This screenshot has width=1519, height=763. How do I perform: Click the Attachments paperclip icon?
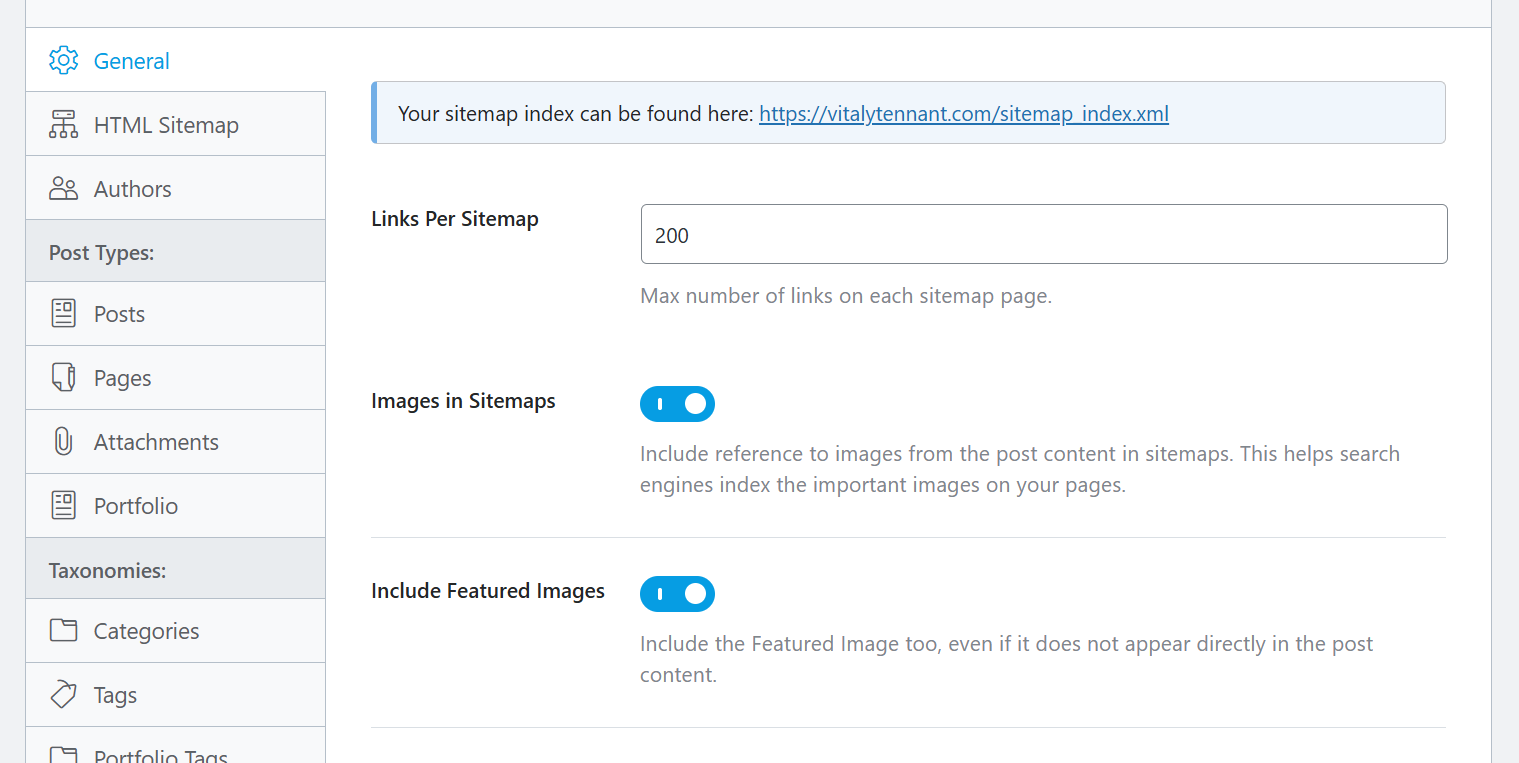63,442
